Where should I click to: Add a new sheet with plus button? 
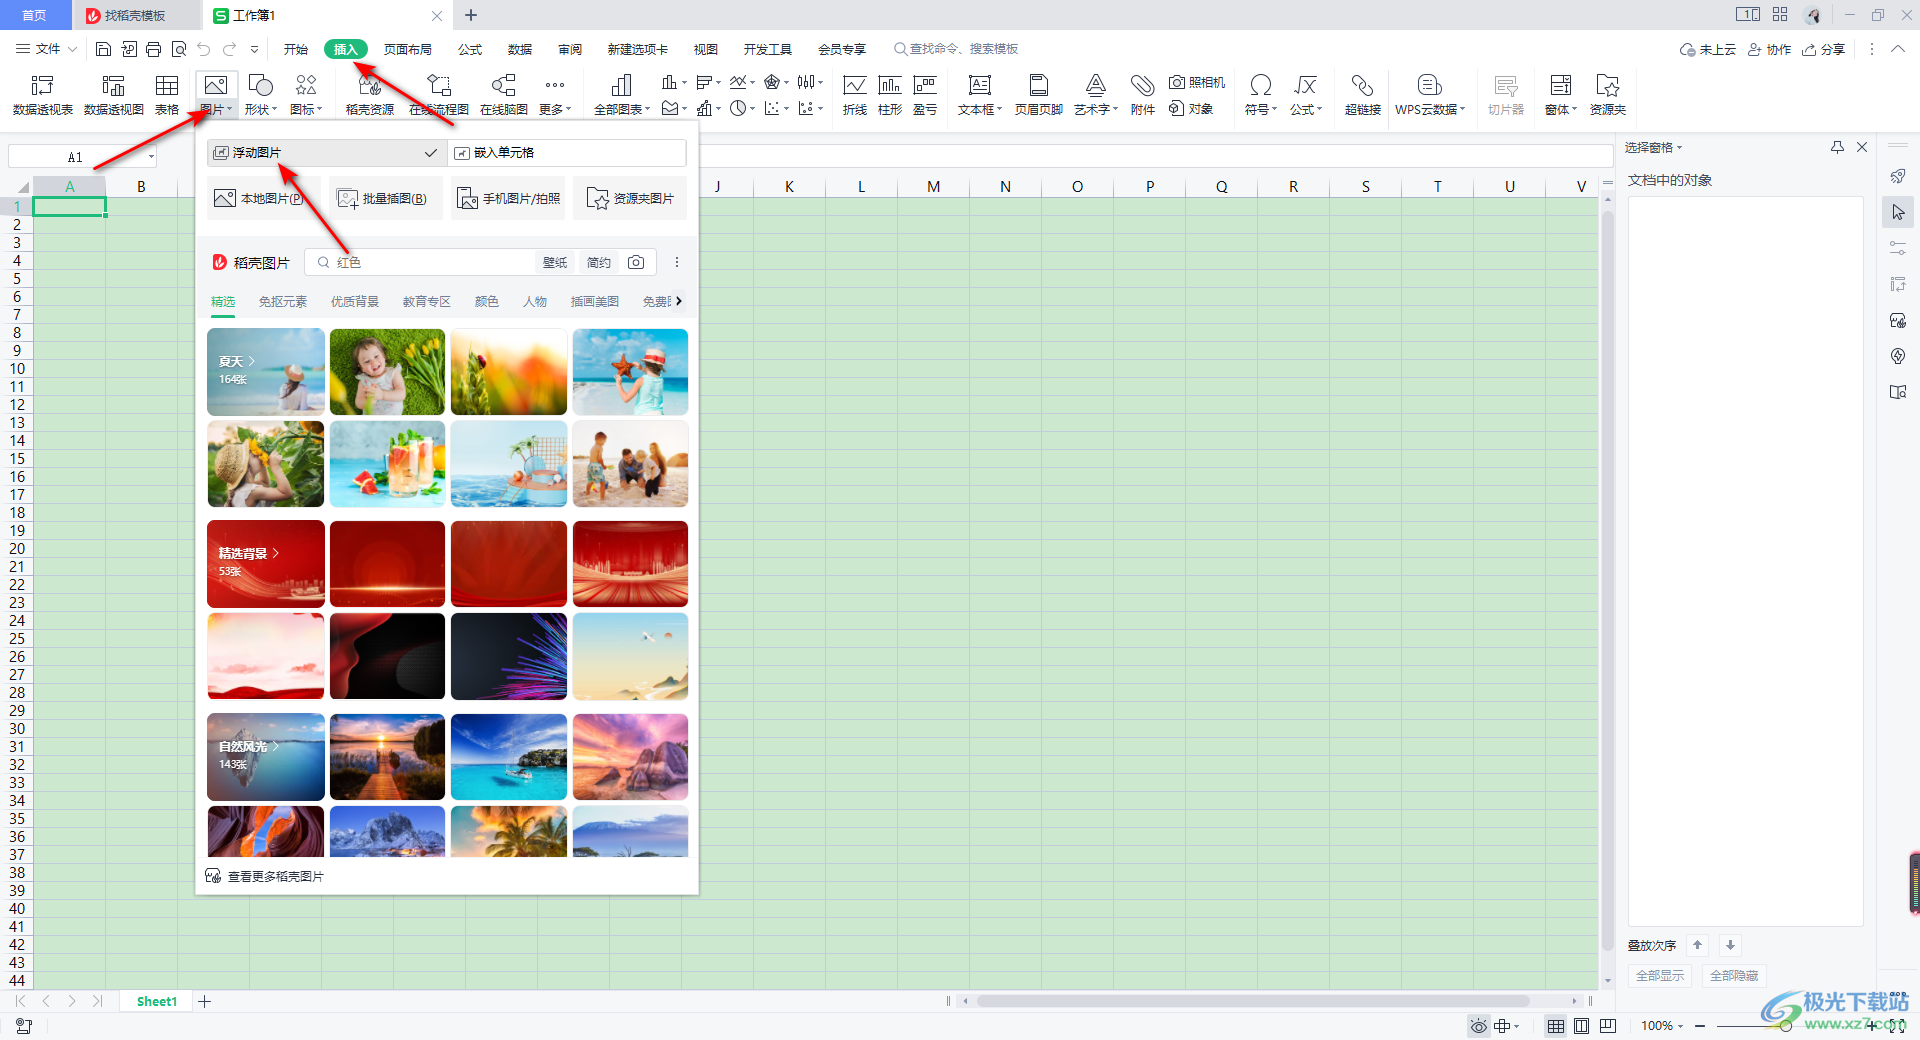click(204, 1001)
